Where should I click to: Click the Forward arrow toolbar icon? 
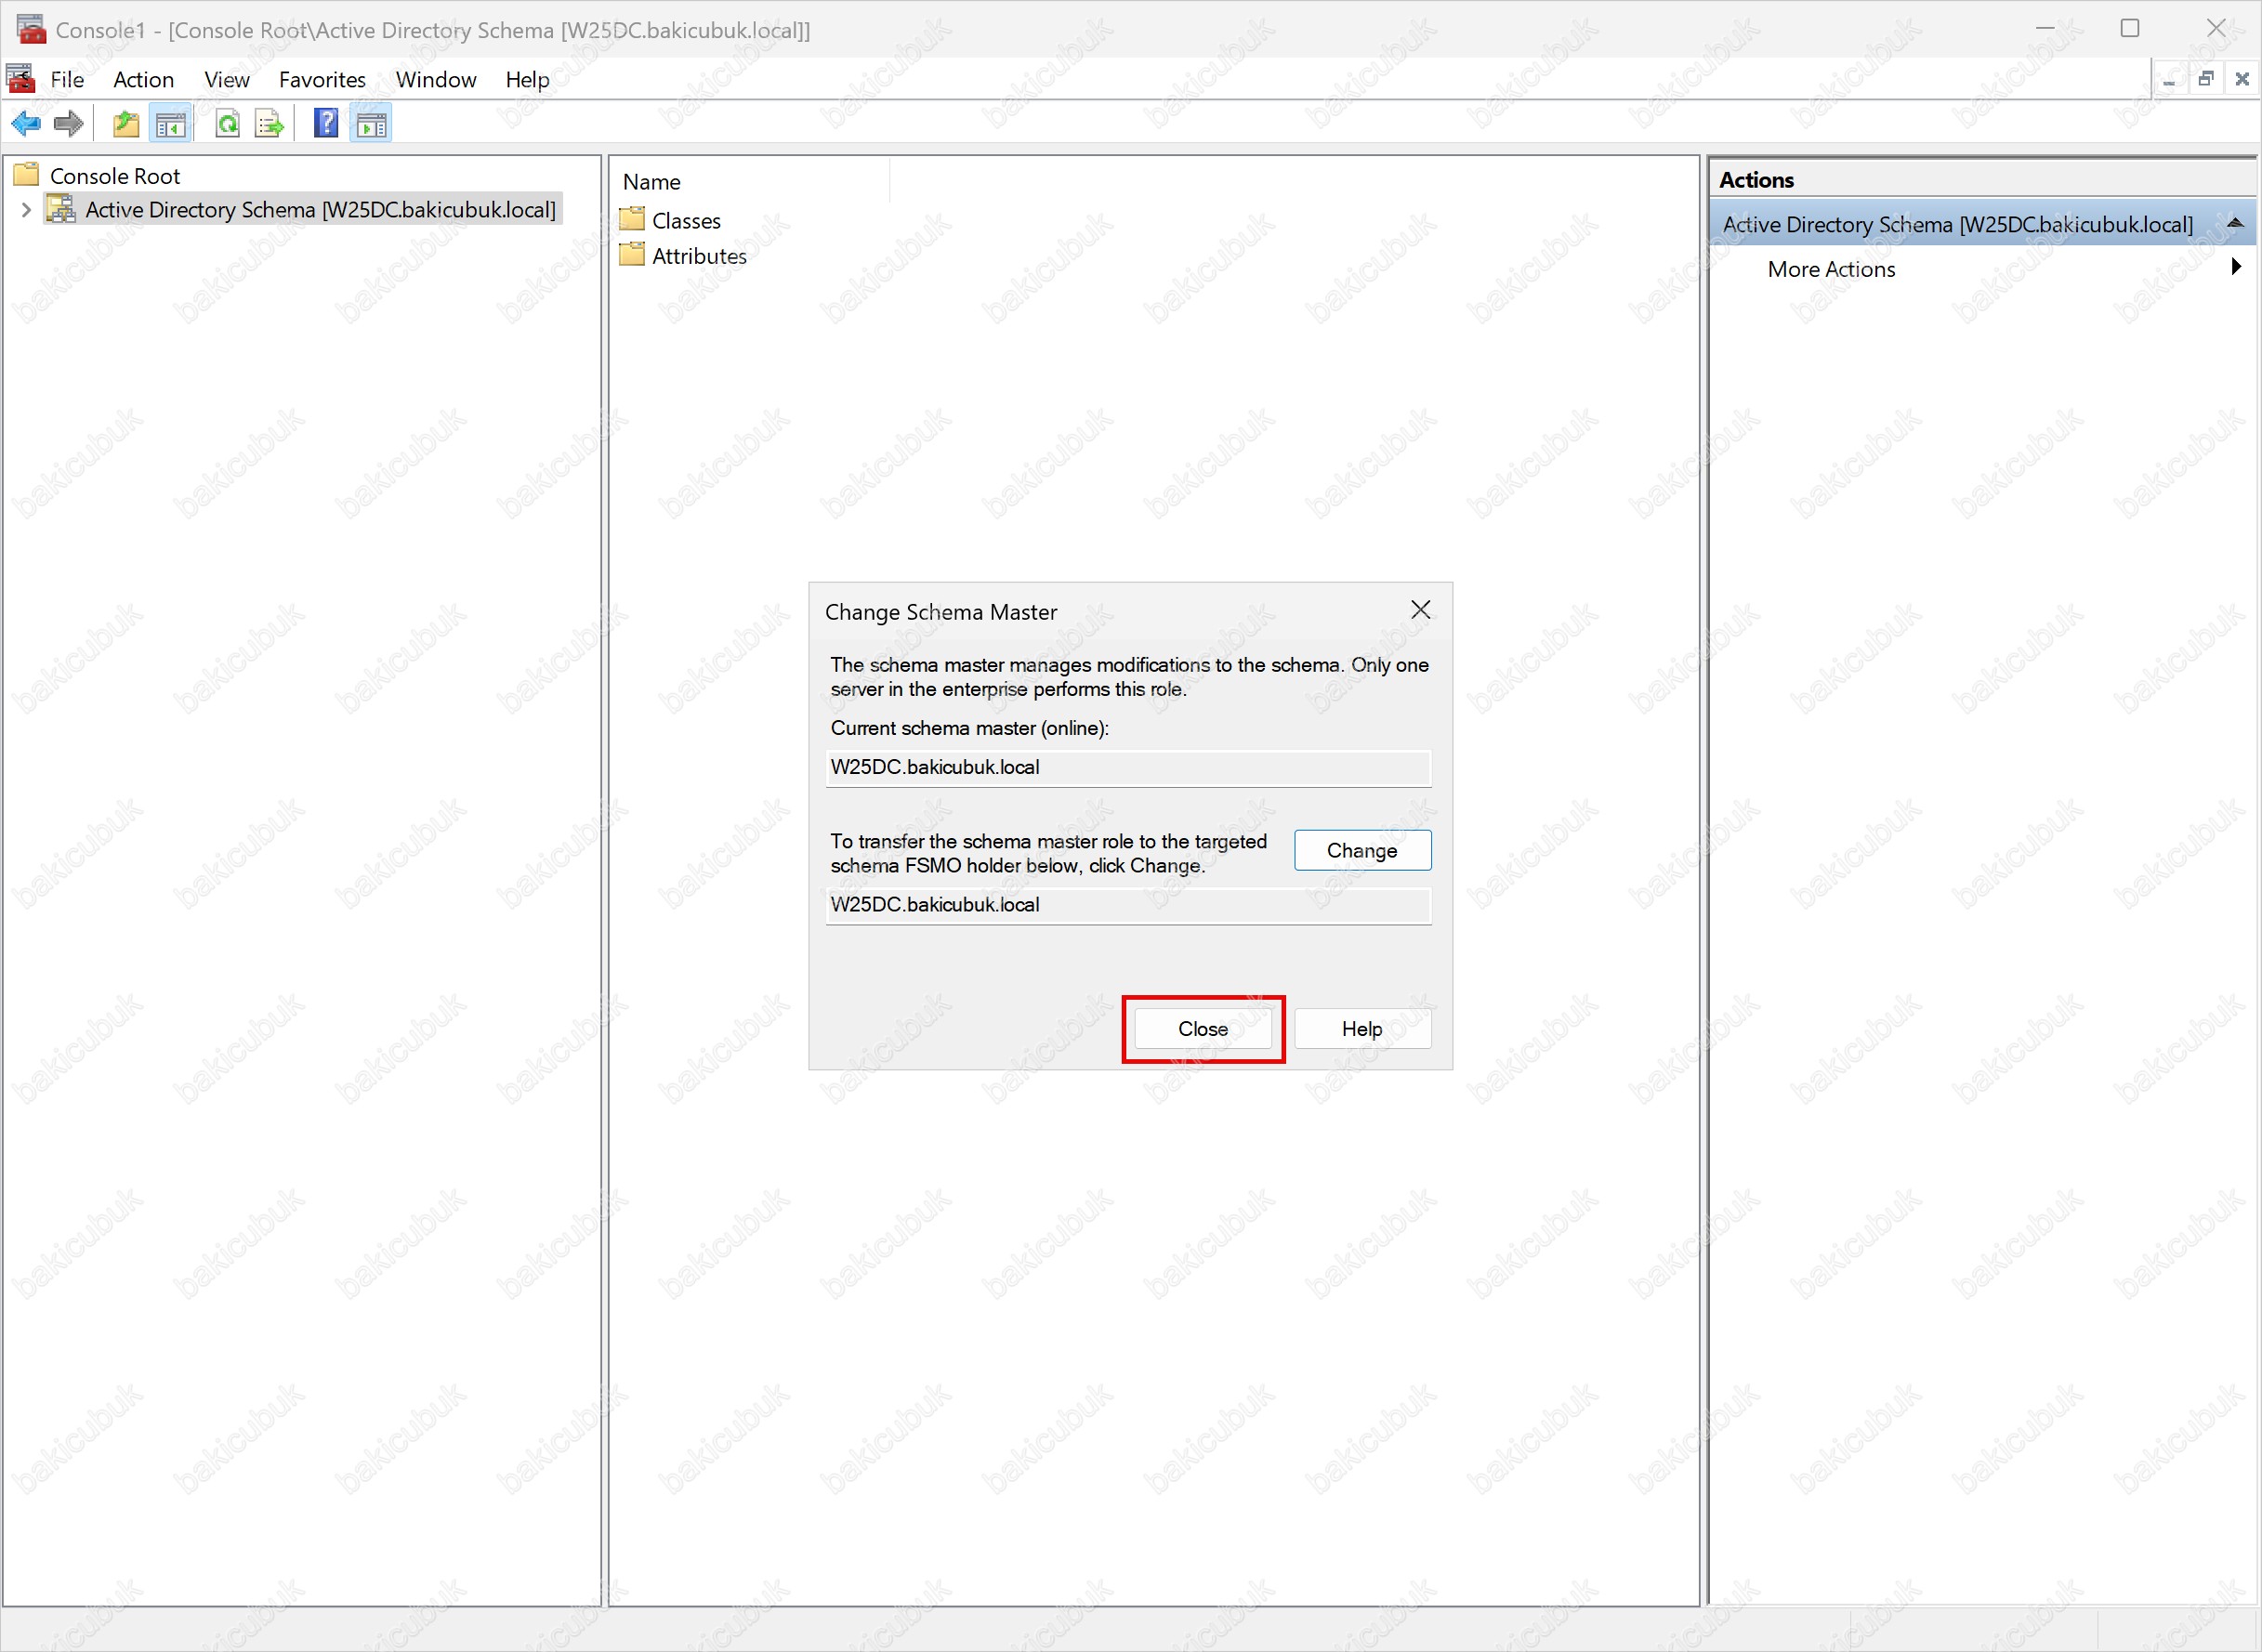coord(68,124)
